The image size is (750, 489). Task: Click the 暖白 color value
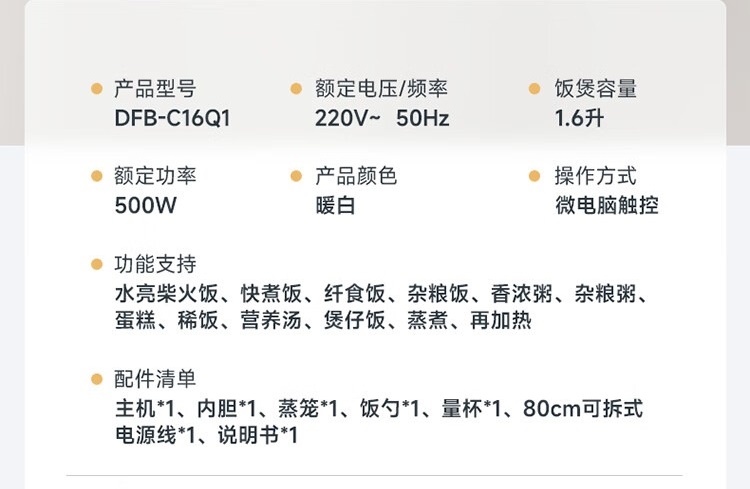pyautogui.click(x=335, y=206)
